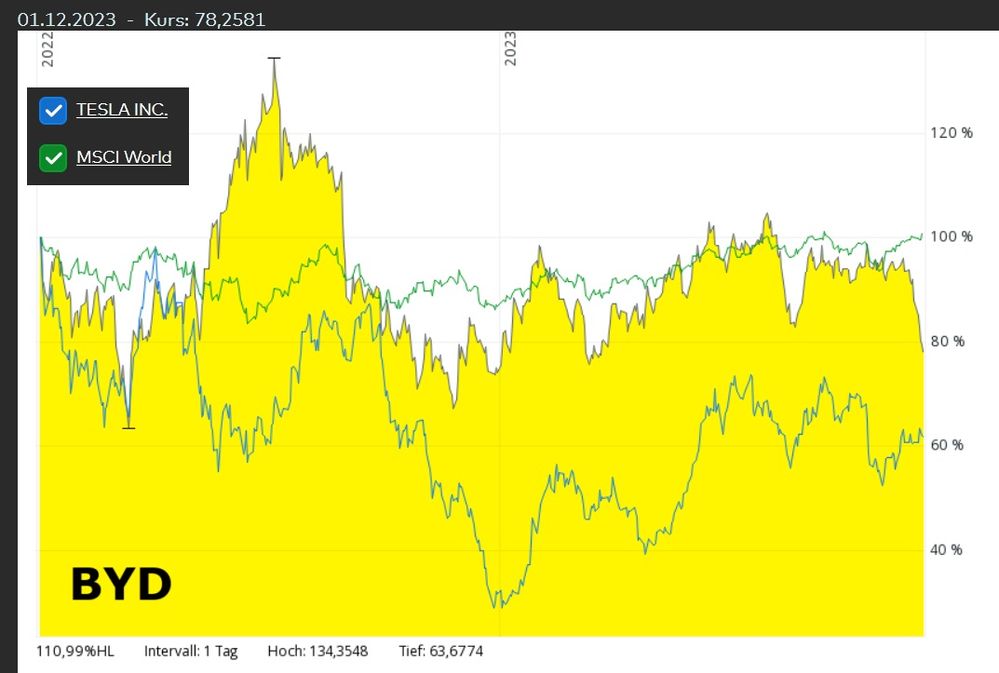Image resolution: width=999 pixels, height=673 pixels.
Task: Uncheck the MSCI World green checkbox
Action: tap(53, 158)
